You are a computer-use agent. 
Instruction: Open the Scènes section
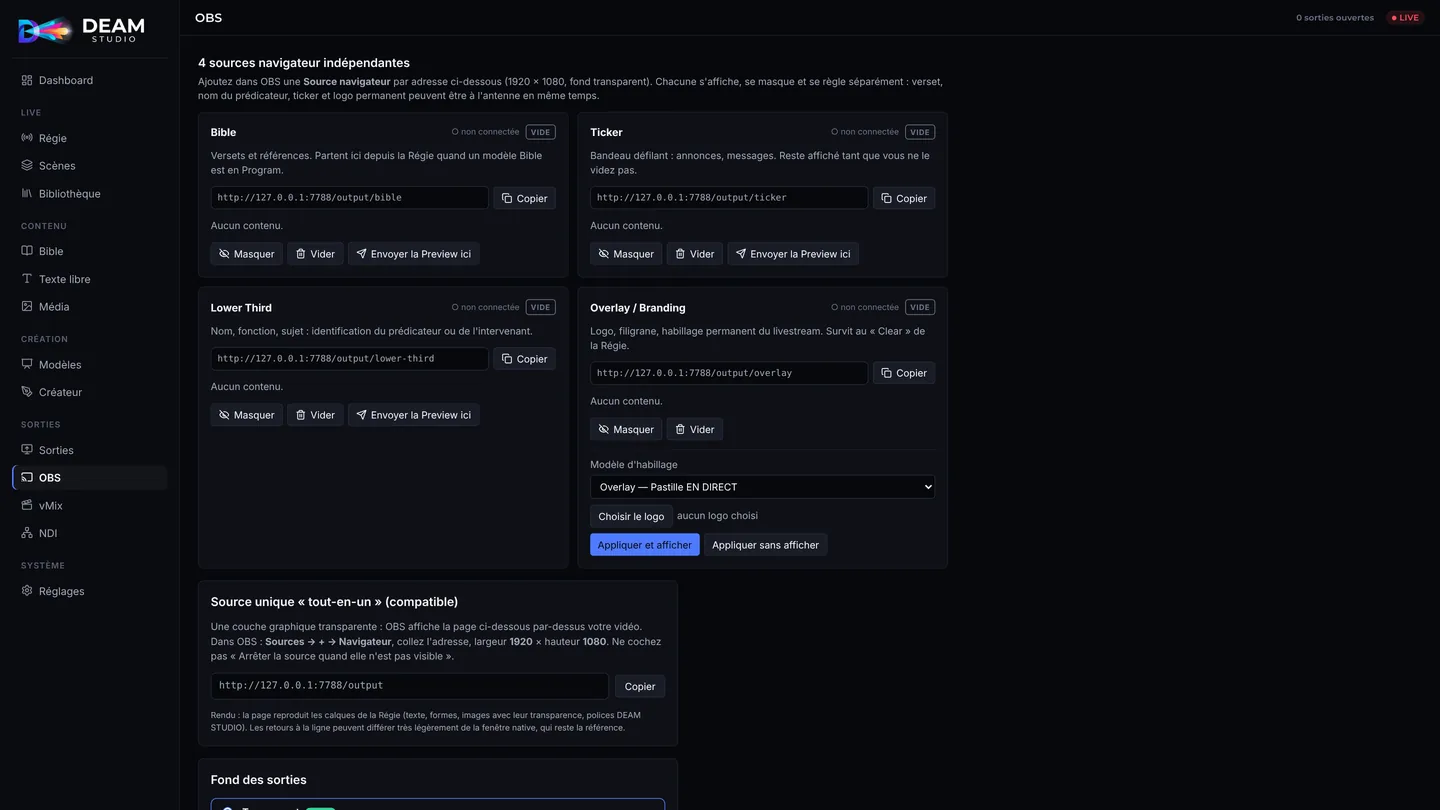tap(89, 166)
